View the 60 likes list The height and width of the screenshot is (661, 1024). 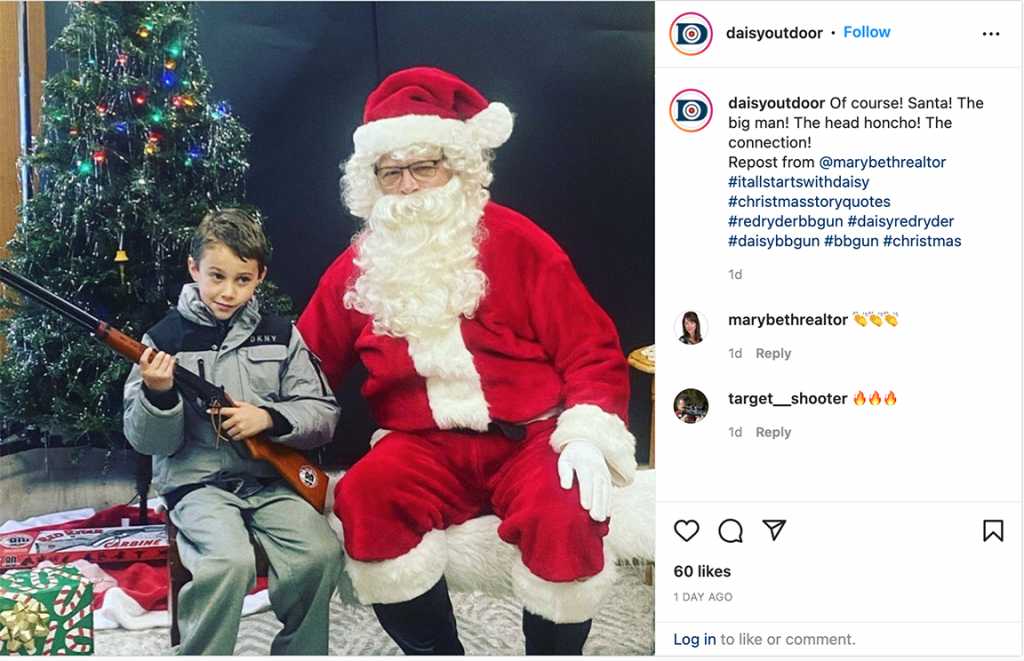[x=702, y=571]
